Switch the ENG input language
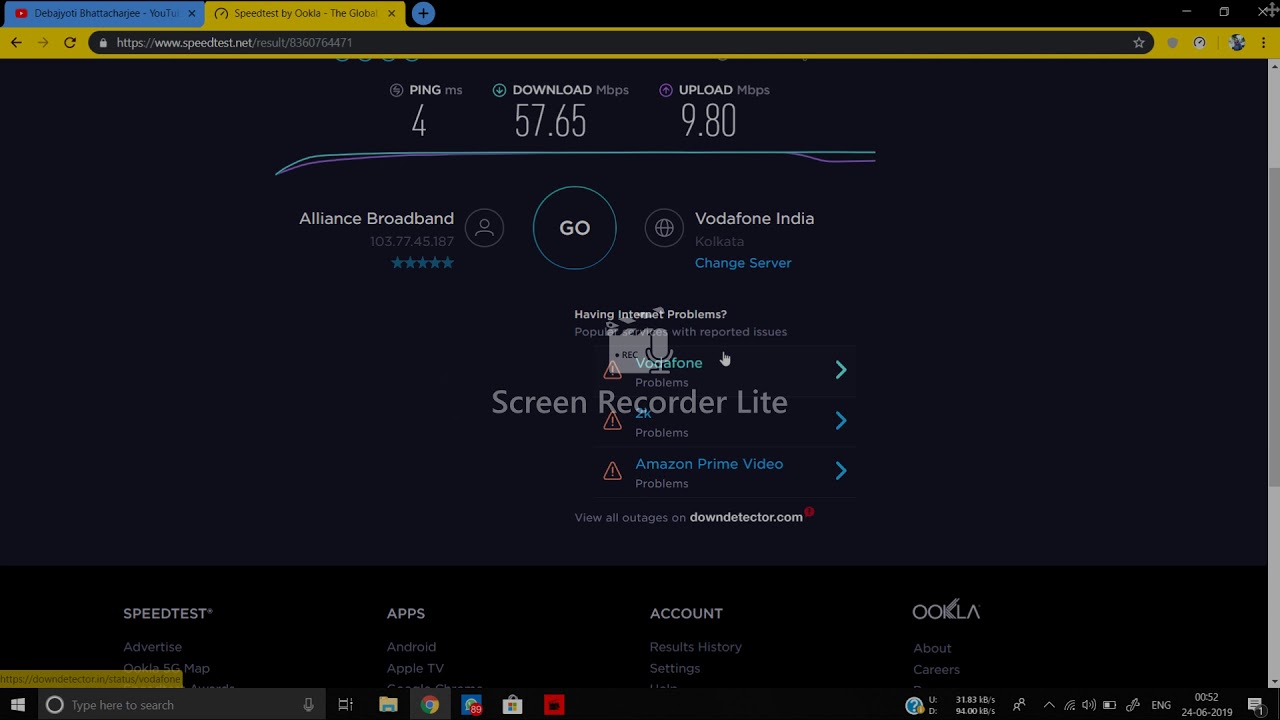The image size is (1280, 720). (x=1161, y=705)
